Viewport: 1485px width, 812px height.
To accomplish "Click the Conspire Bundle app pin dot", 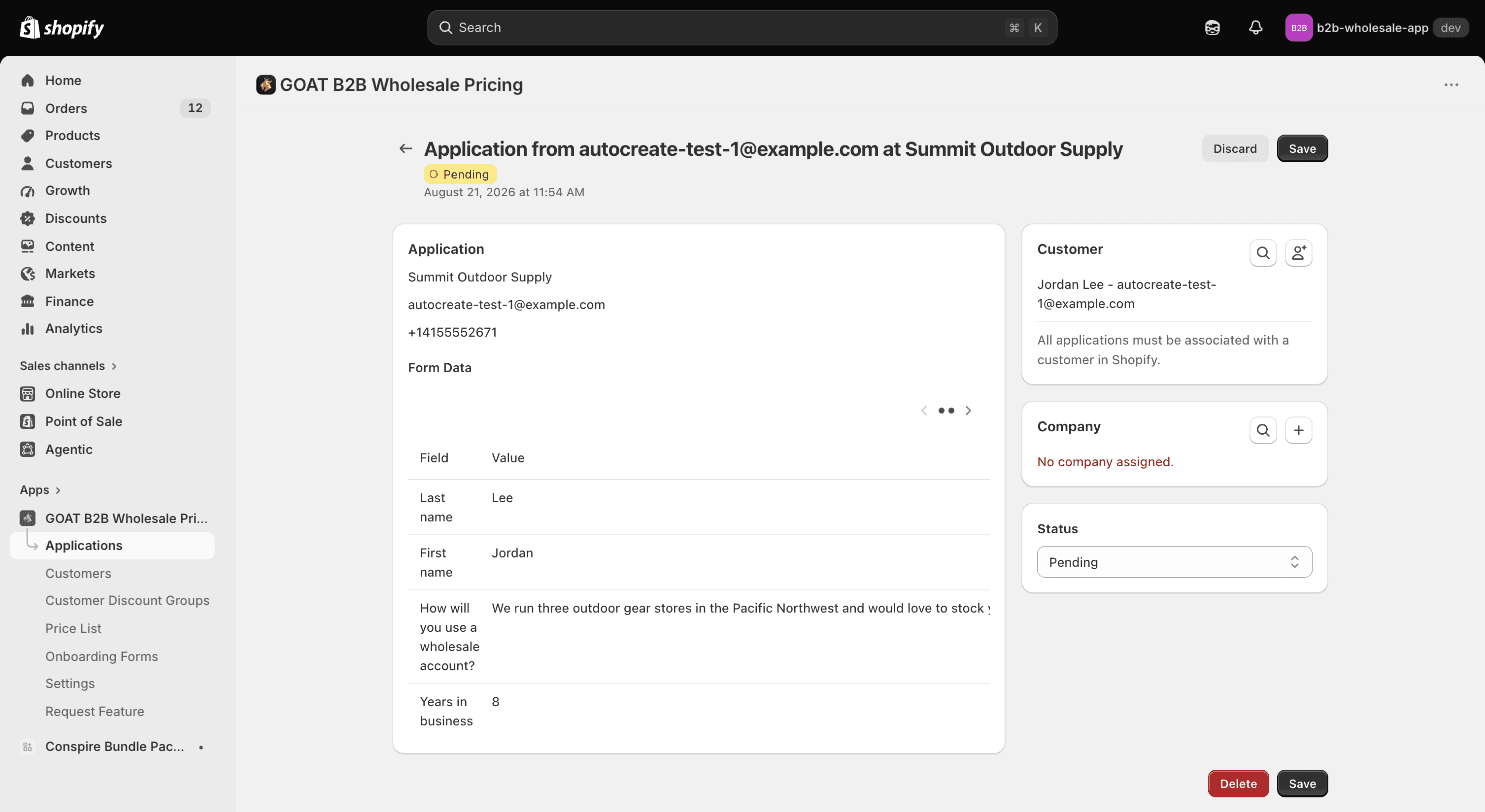I will point(201,747).
